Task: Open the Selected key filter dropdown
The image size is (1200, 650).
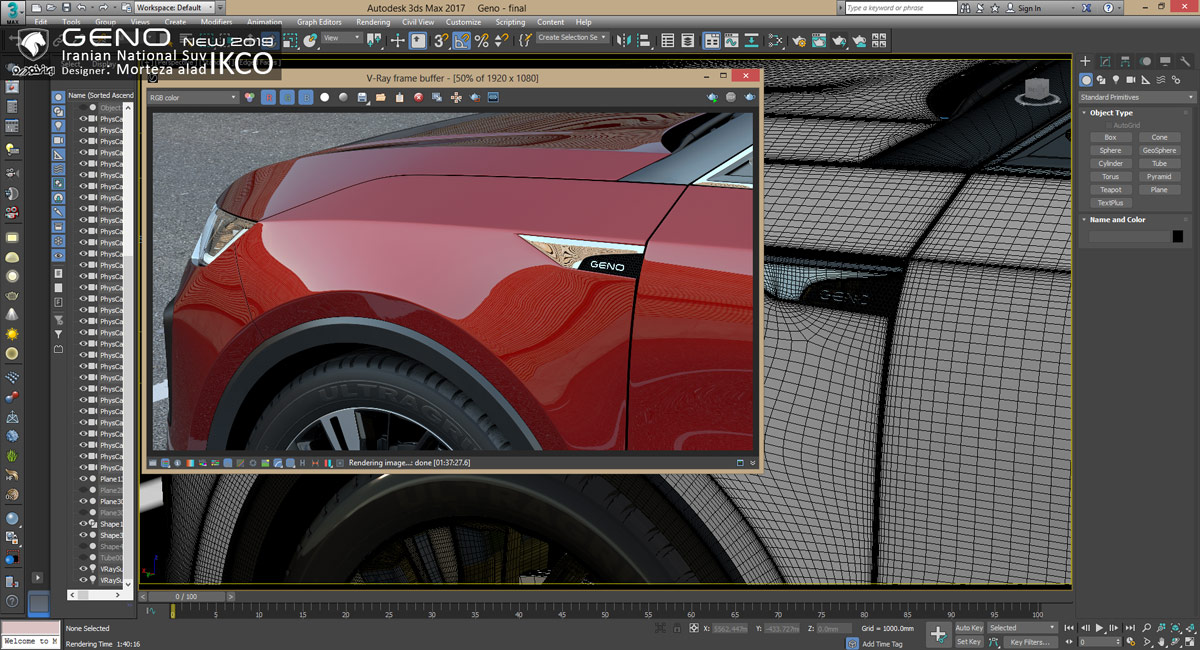Action: pyautogui.click(x=1022, y=628)
